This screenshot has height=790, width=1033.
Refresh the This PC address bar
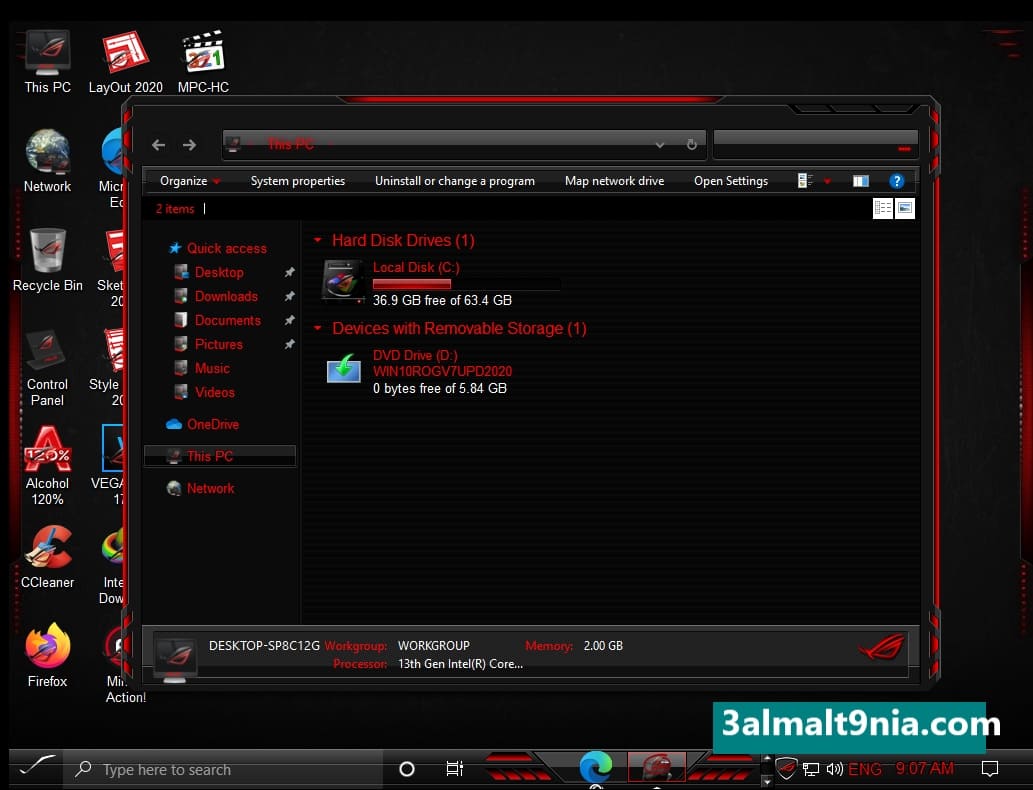pos(691,144)
